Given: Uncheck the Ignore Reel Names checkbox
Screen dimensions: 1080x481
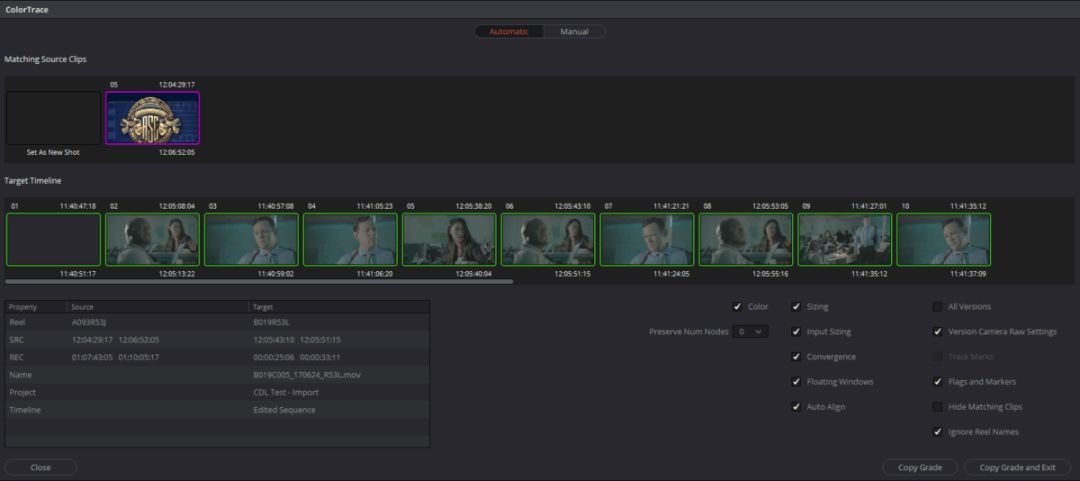Looking at the screenshot, I should (x=937, y=432).
